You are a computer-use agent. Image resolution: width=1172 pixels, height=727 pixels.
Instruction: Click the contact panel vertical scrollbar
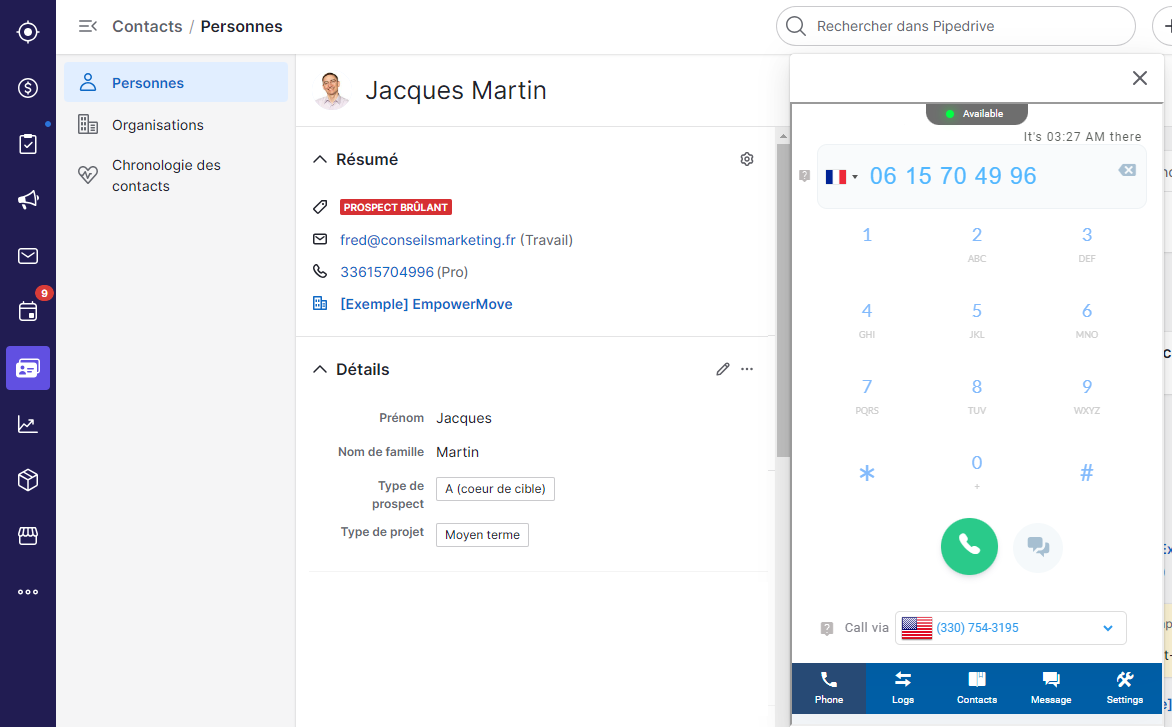pos(783,299)
